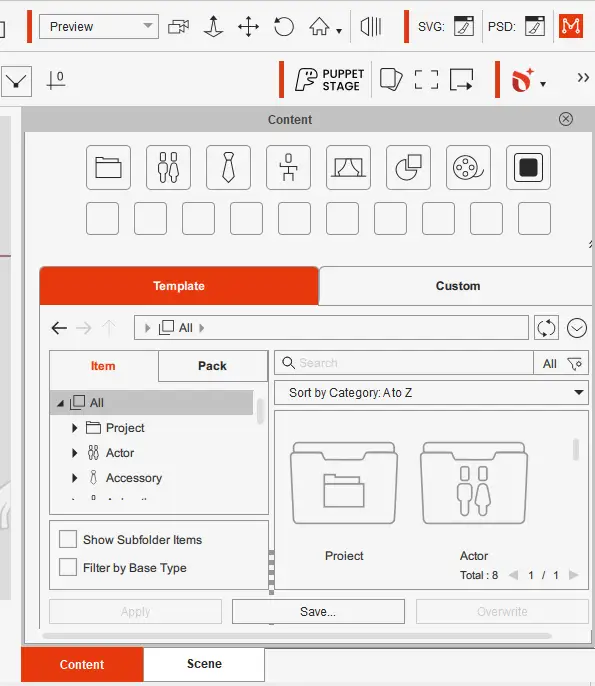Switch to the Pack tab

click(x=213, y=366)
